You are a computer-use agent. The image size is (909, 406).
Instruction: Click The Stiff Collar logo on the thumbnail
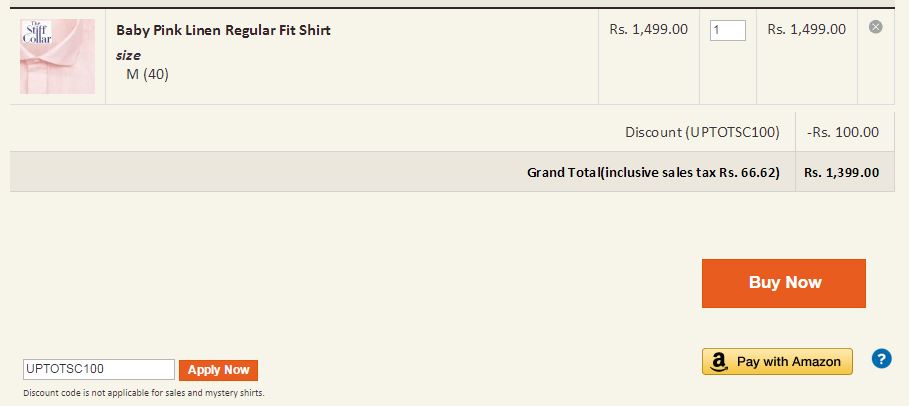coord(37,31)
